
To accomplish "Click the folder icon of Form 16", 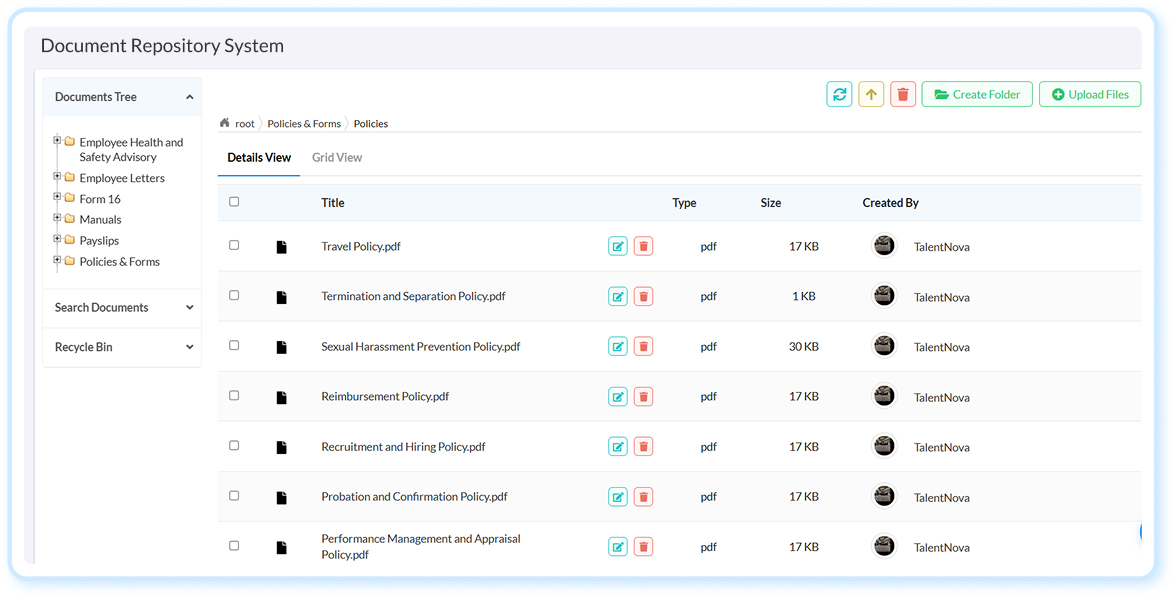I will pyautogui.click(x=70, y=198).
